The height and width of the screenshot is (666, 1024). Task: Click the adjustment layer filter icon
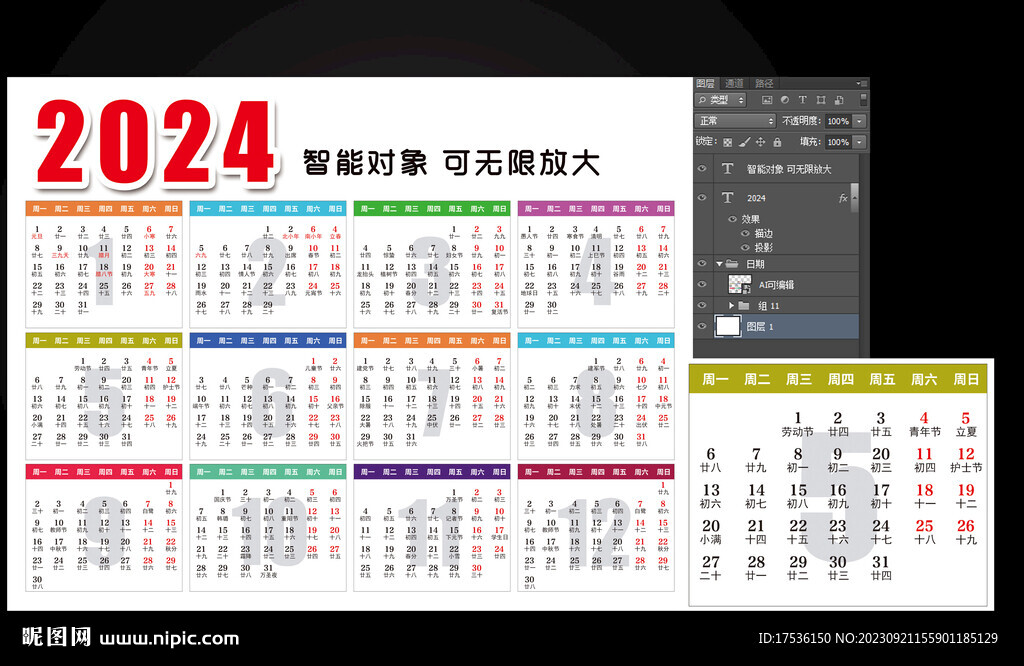point(783,100)
